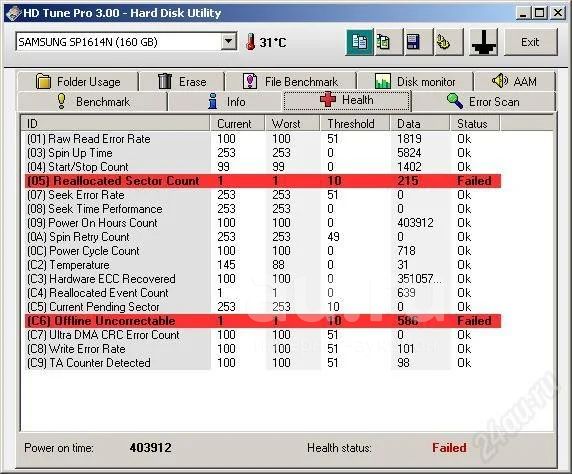Select the (04) Start/Stop Count row
Screen dimensions: 572x474
pos(263,167)
